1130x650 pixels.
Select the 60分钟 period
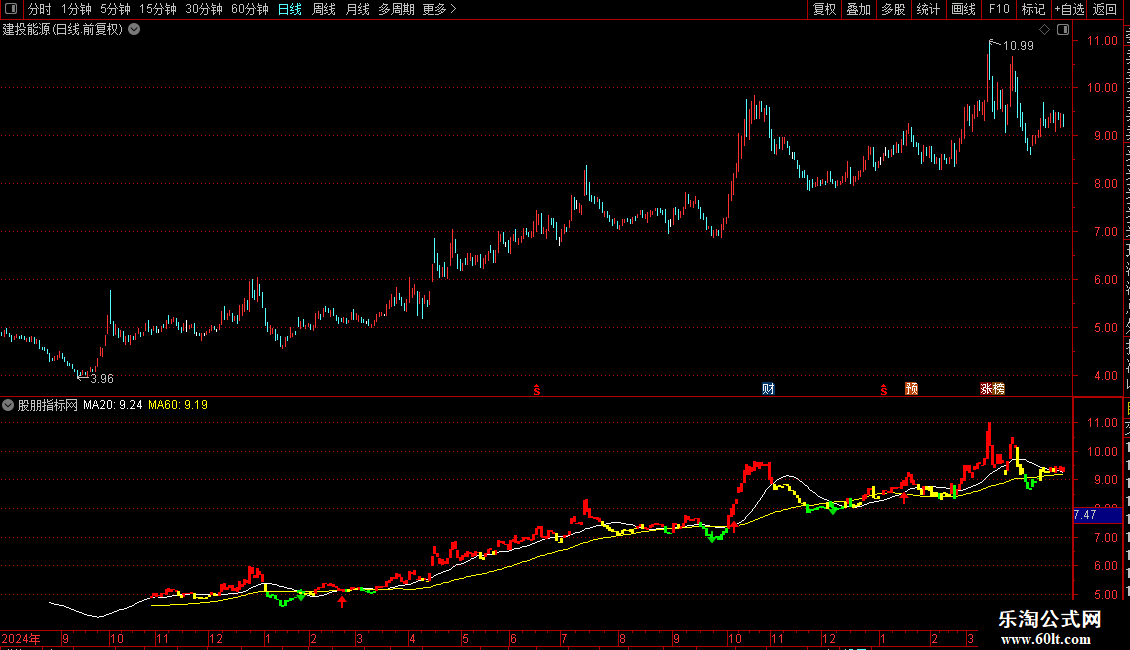pyautogui.click(x=249, y=9)
